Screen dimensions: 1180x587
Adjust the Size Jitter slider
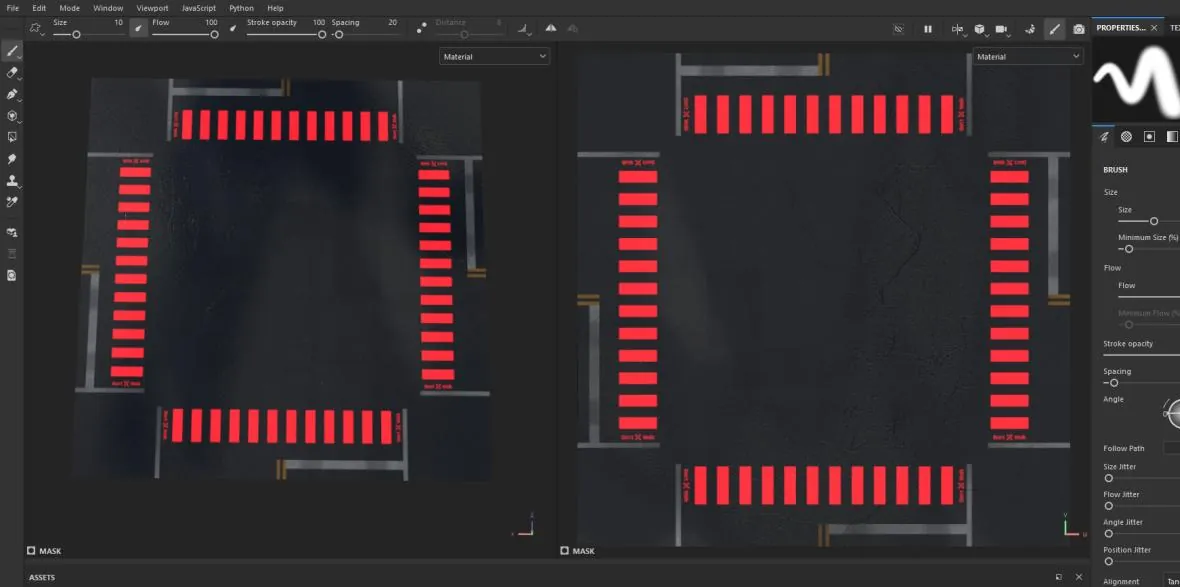click(x=1142, y=478)
